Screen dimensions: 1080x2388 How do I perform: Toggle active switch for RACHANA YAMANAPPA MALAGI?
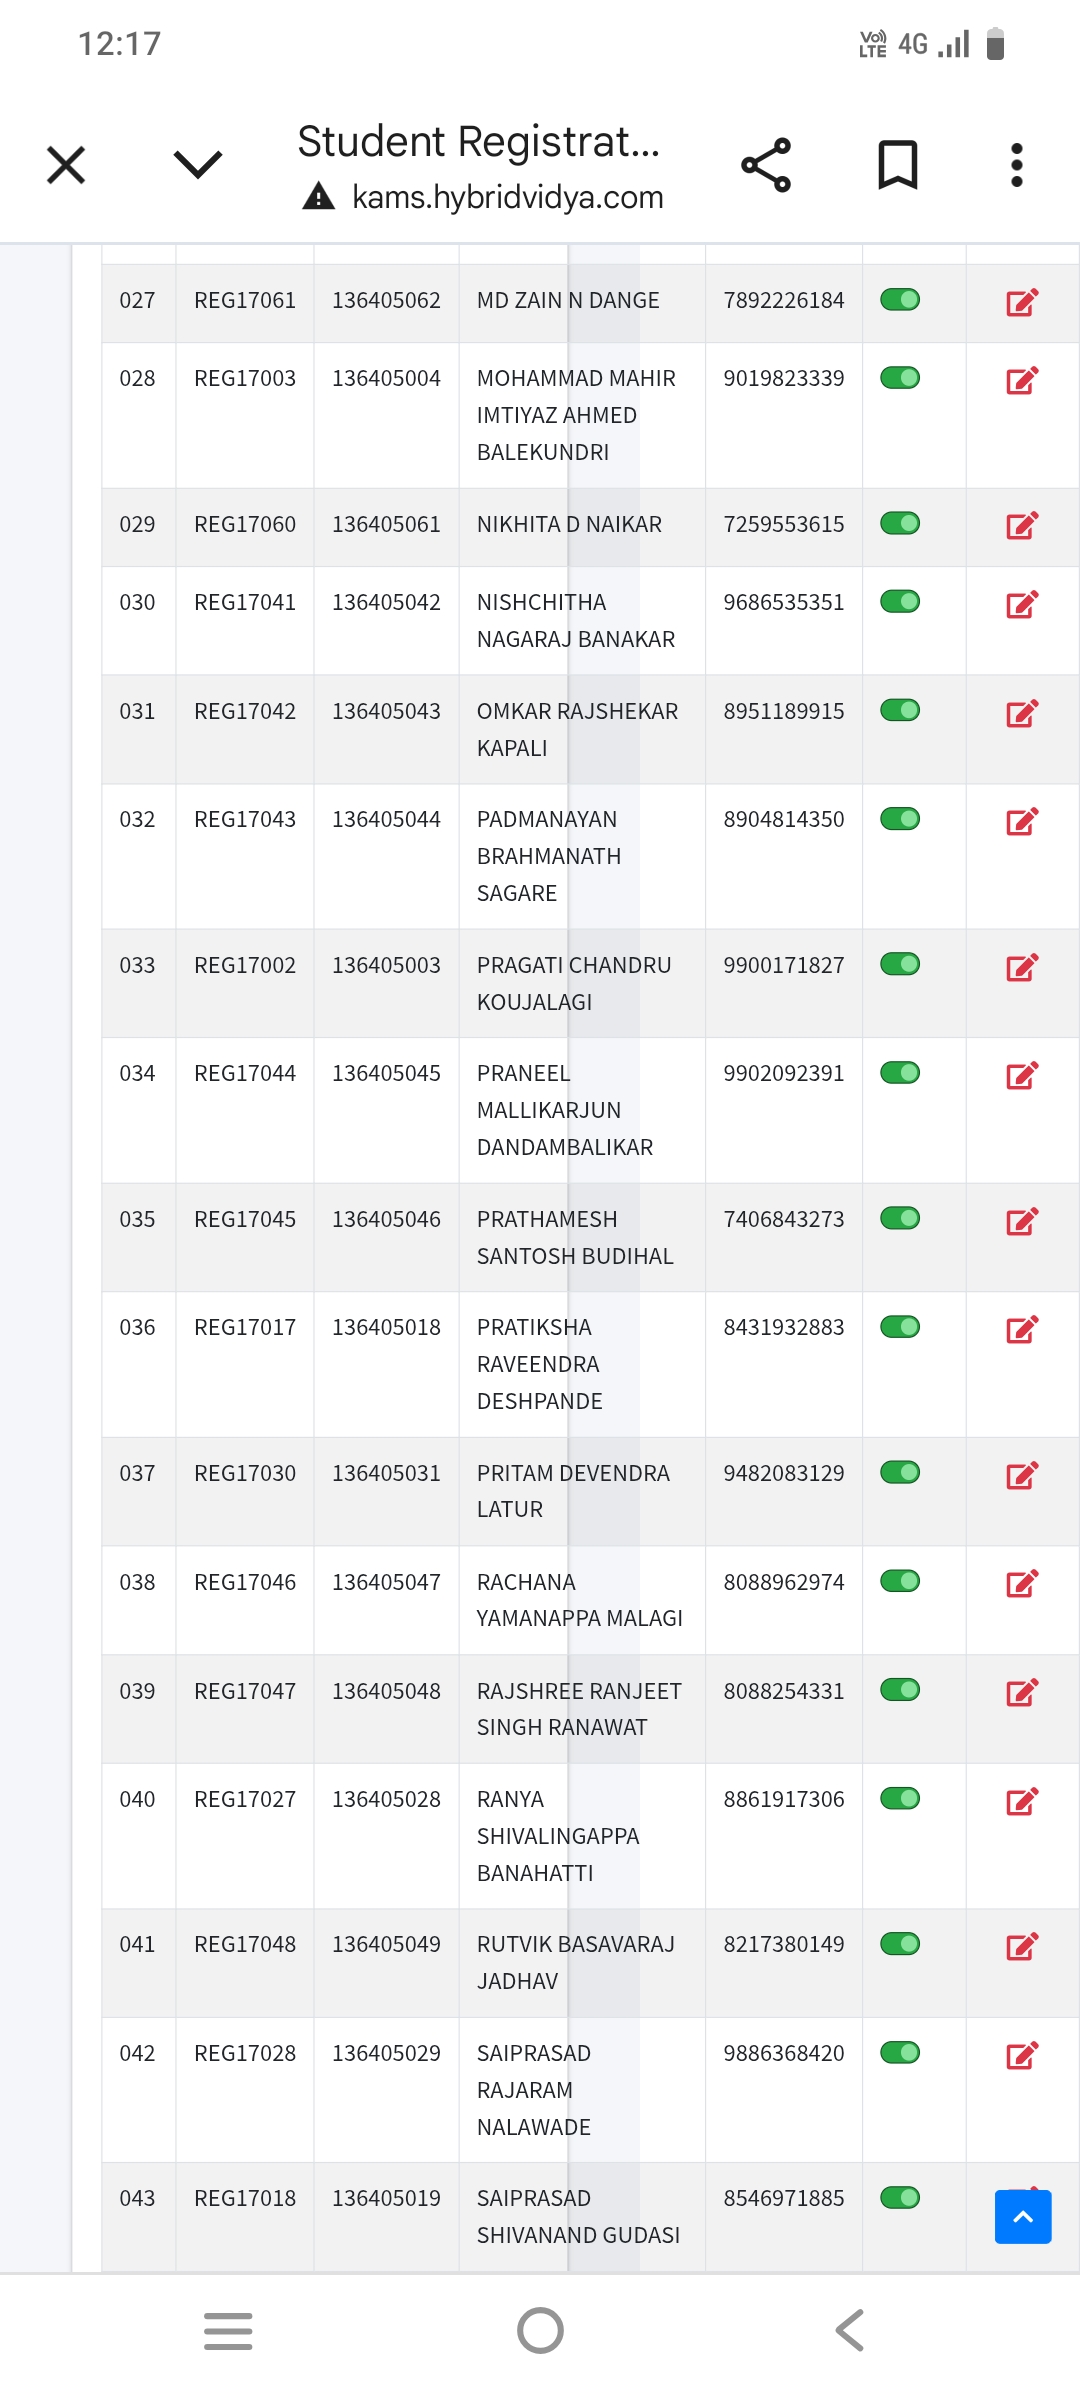[x=900, y=1582]
